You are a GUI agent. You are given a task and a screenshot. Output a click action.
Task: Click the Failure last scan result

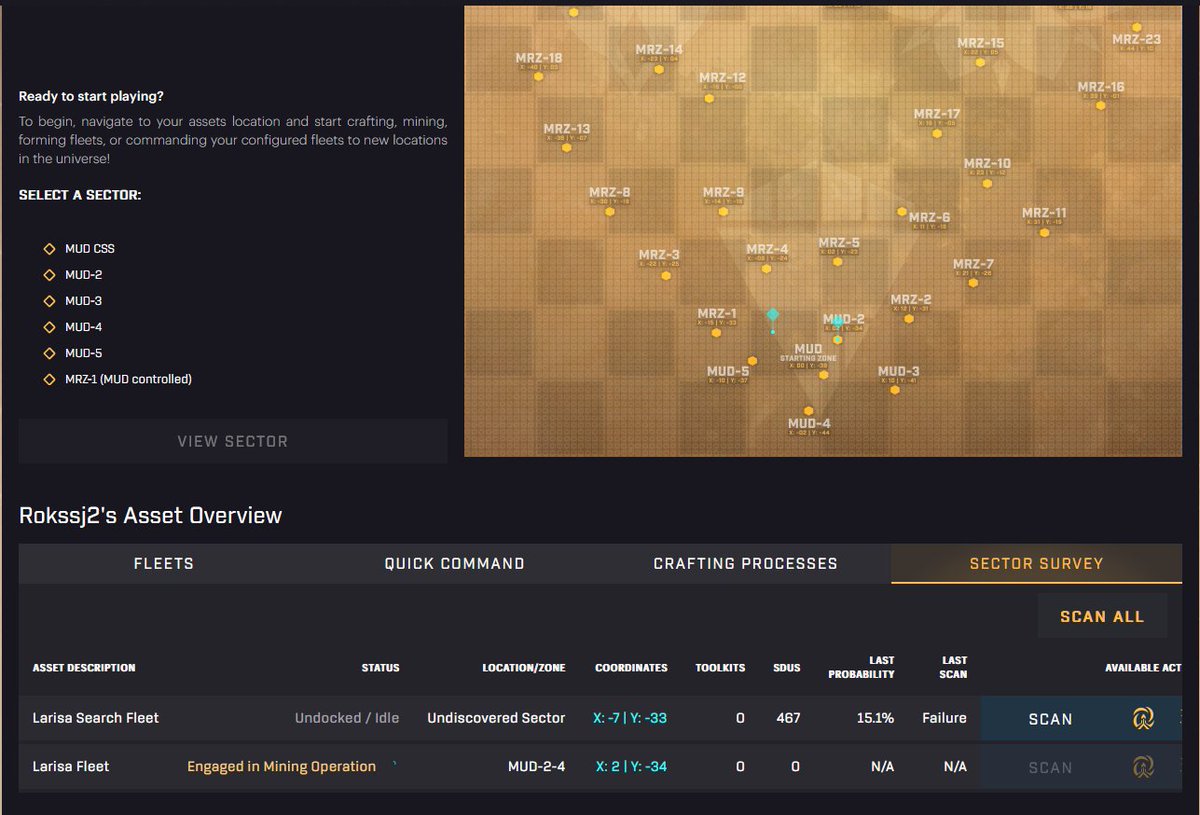pos(944,718)
